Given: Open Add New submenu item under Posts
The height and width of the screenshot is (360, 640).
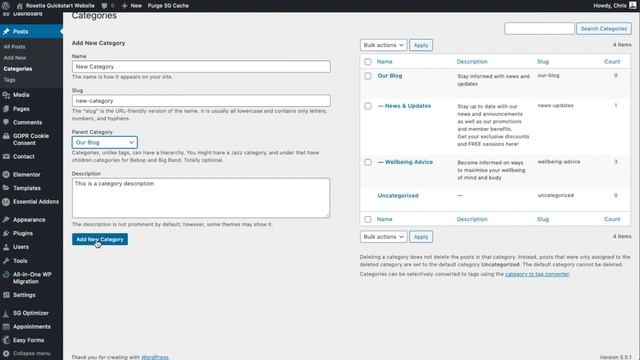Looking at the screenshot, I should click(x=15, y=58).
